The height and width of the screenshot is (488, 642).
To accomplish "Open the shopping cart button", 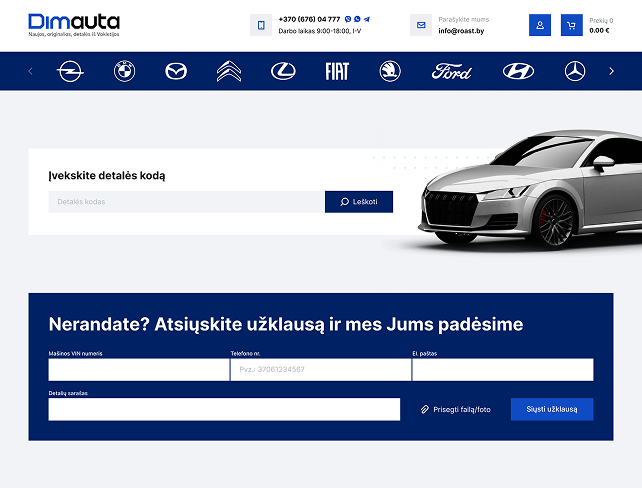I will click(571, 25).
